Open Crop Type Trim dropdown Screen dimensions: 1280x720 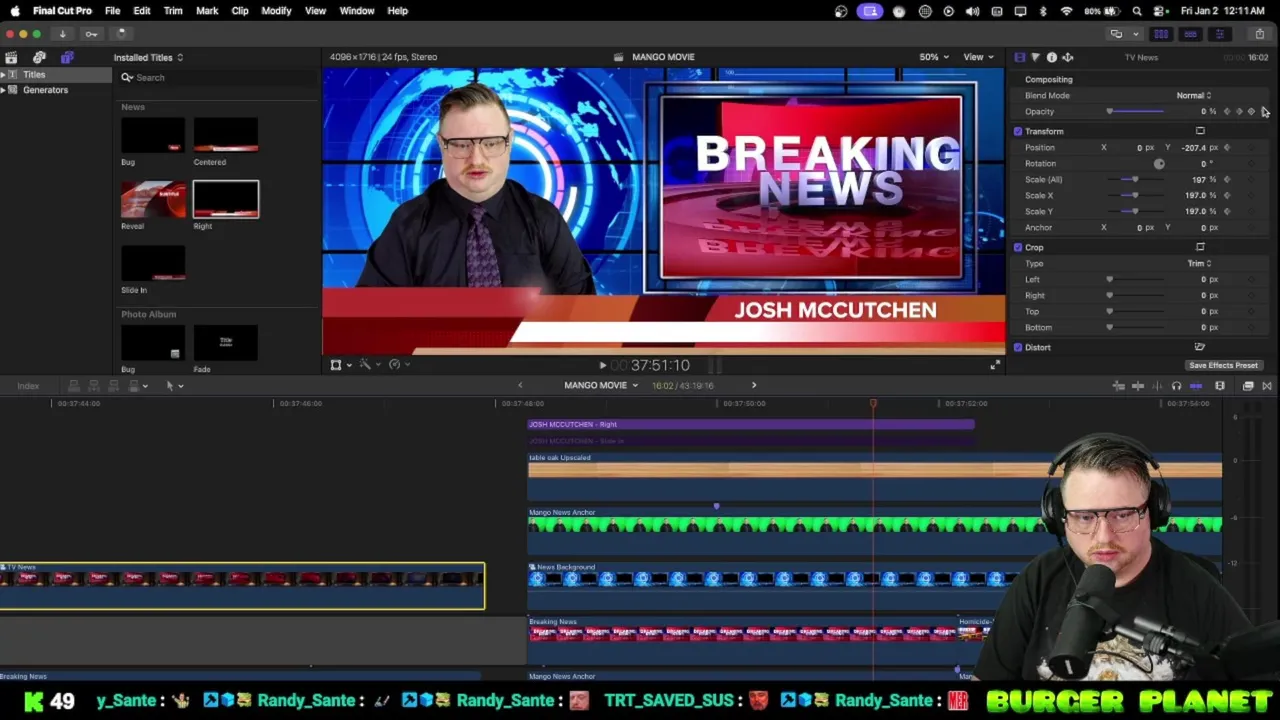click(1199, 263)
